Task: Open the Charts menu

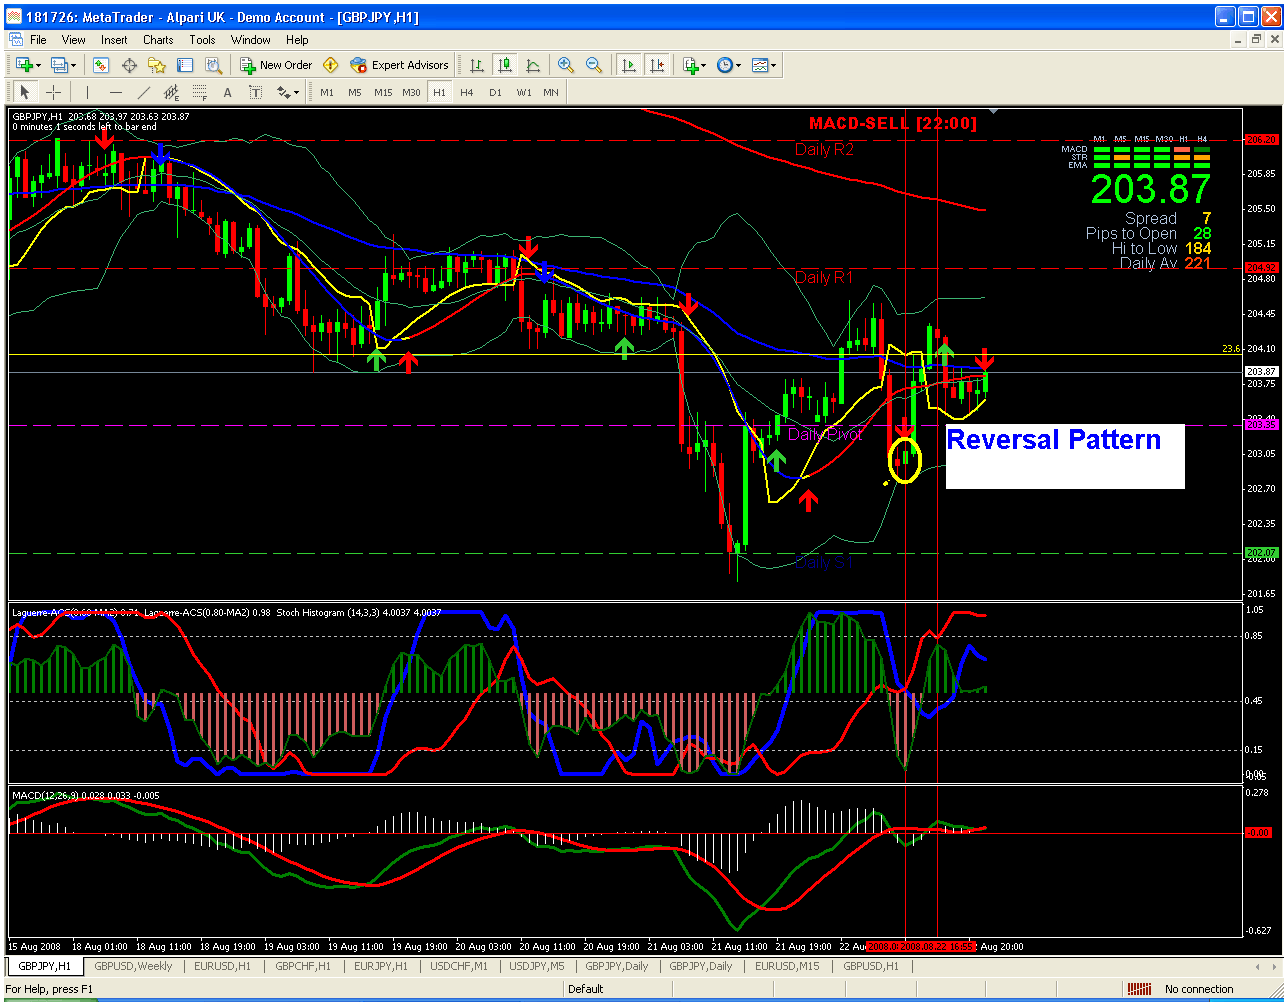Action: [158, 40]
